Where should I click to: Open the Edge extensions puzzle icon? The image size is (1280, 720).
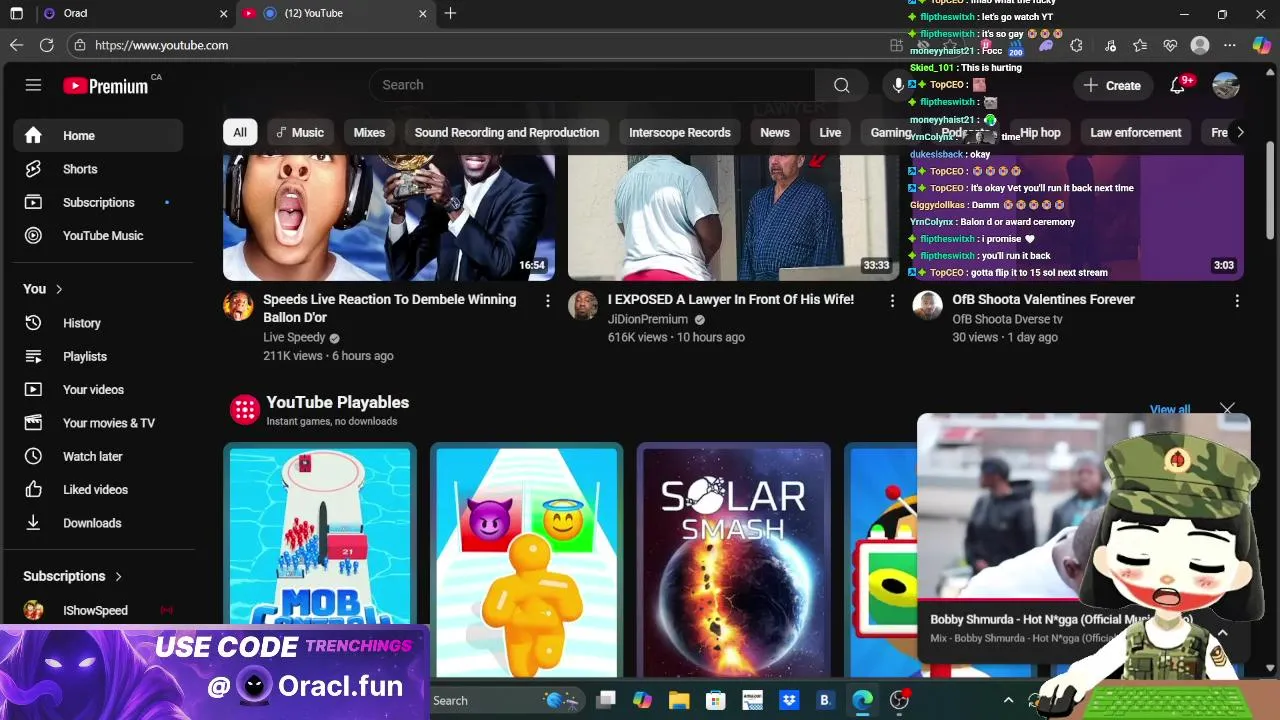[x=1076, y=45]
